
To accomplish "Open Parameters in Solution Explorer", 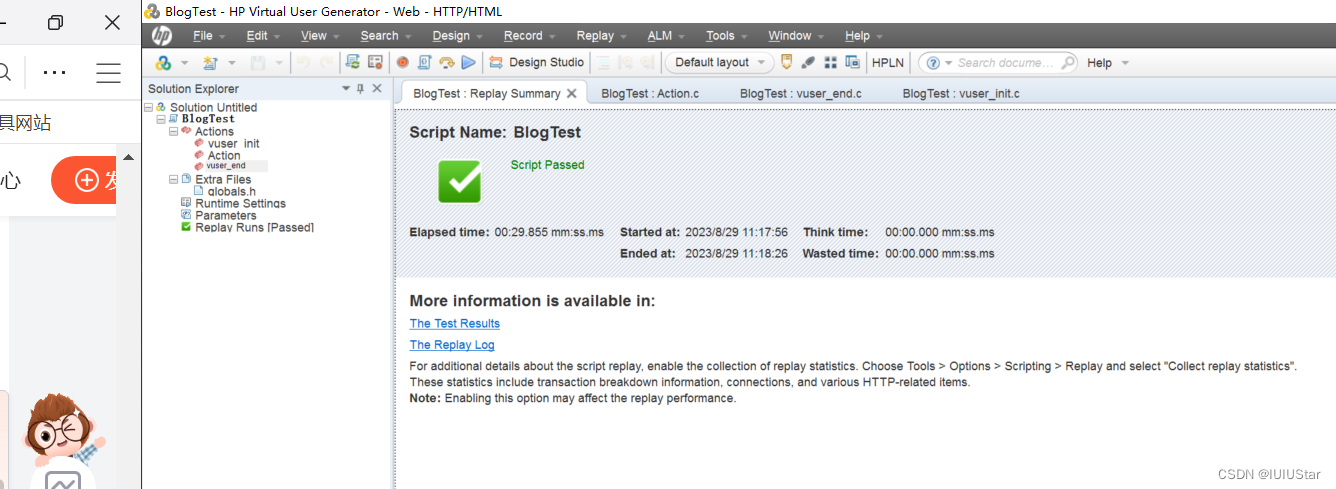I will click(x=225, y=215).
